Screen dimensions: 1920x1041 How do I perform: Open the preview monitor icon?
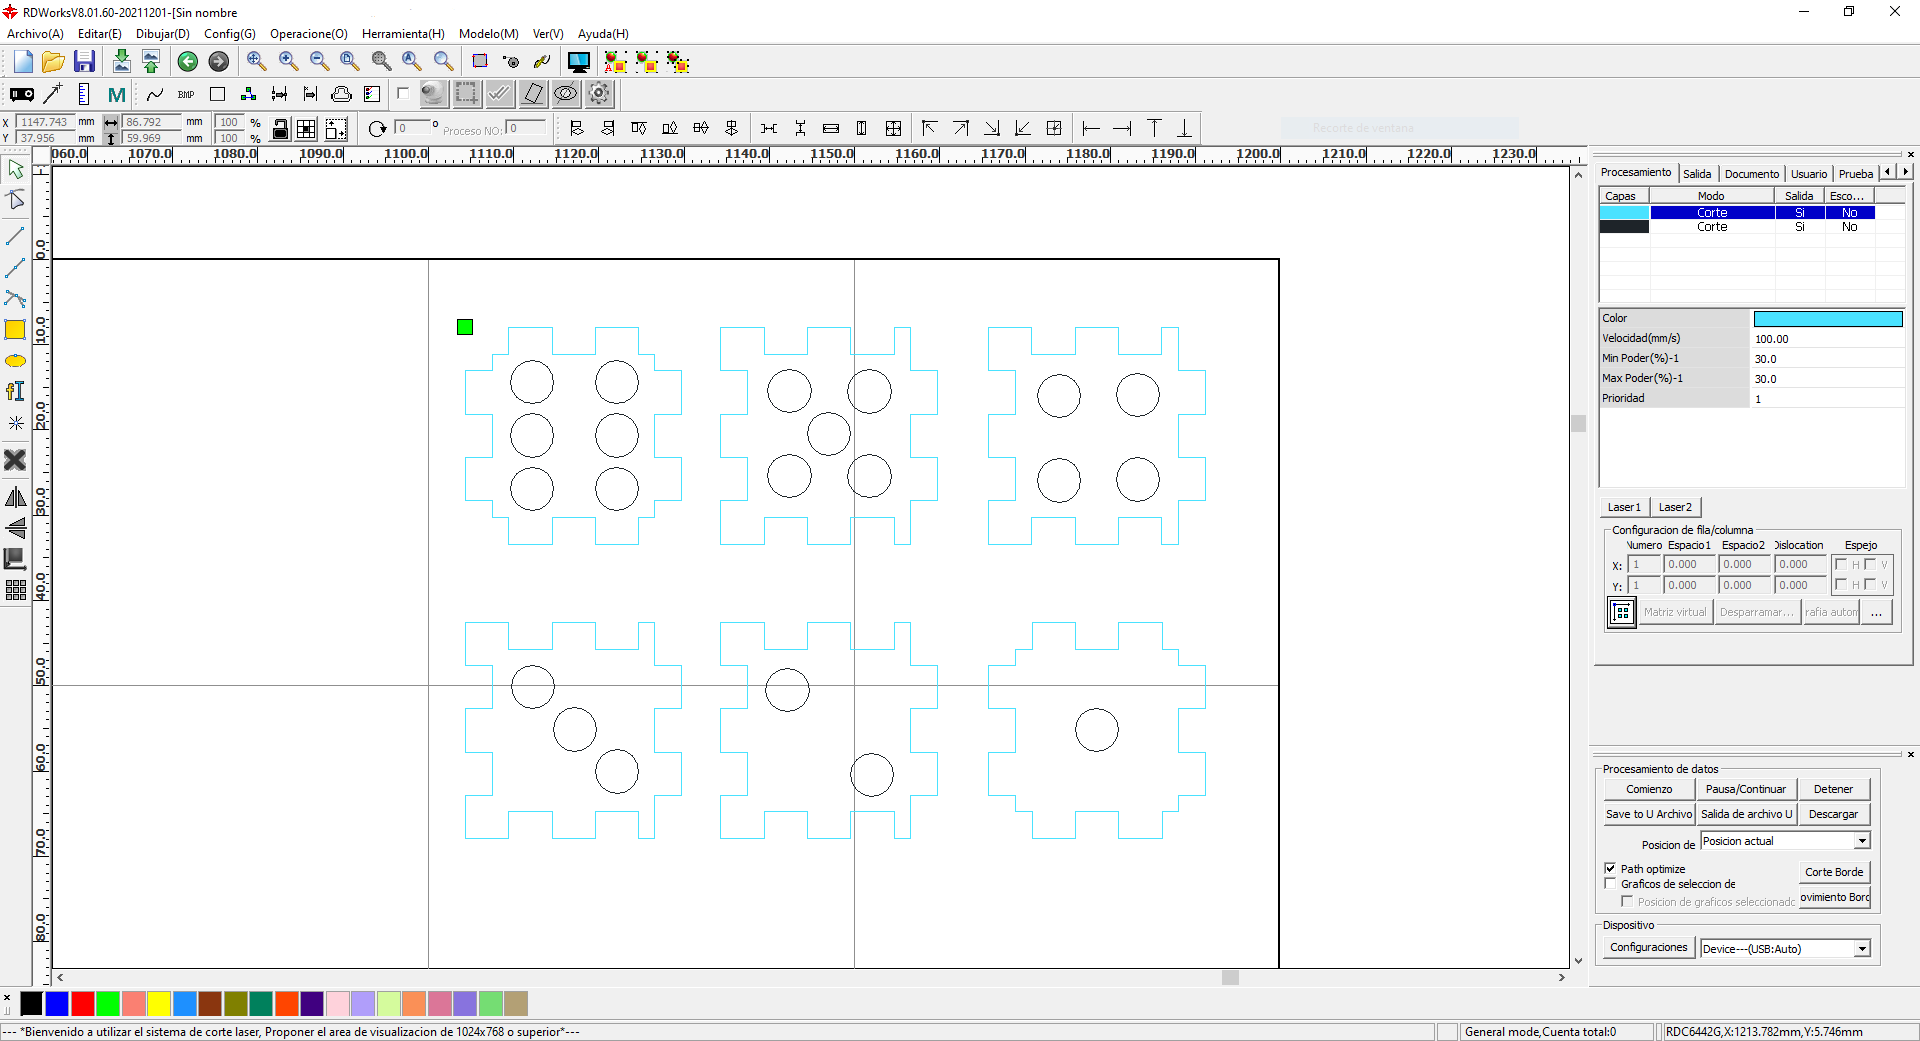579,62
